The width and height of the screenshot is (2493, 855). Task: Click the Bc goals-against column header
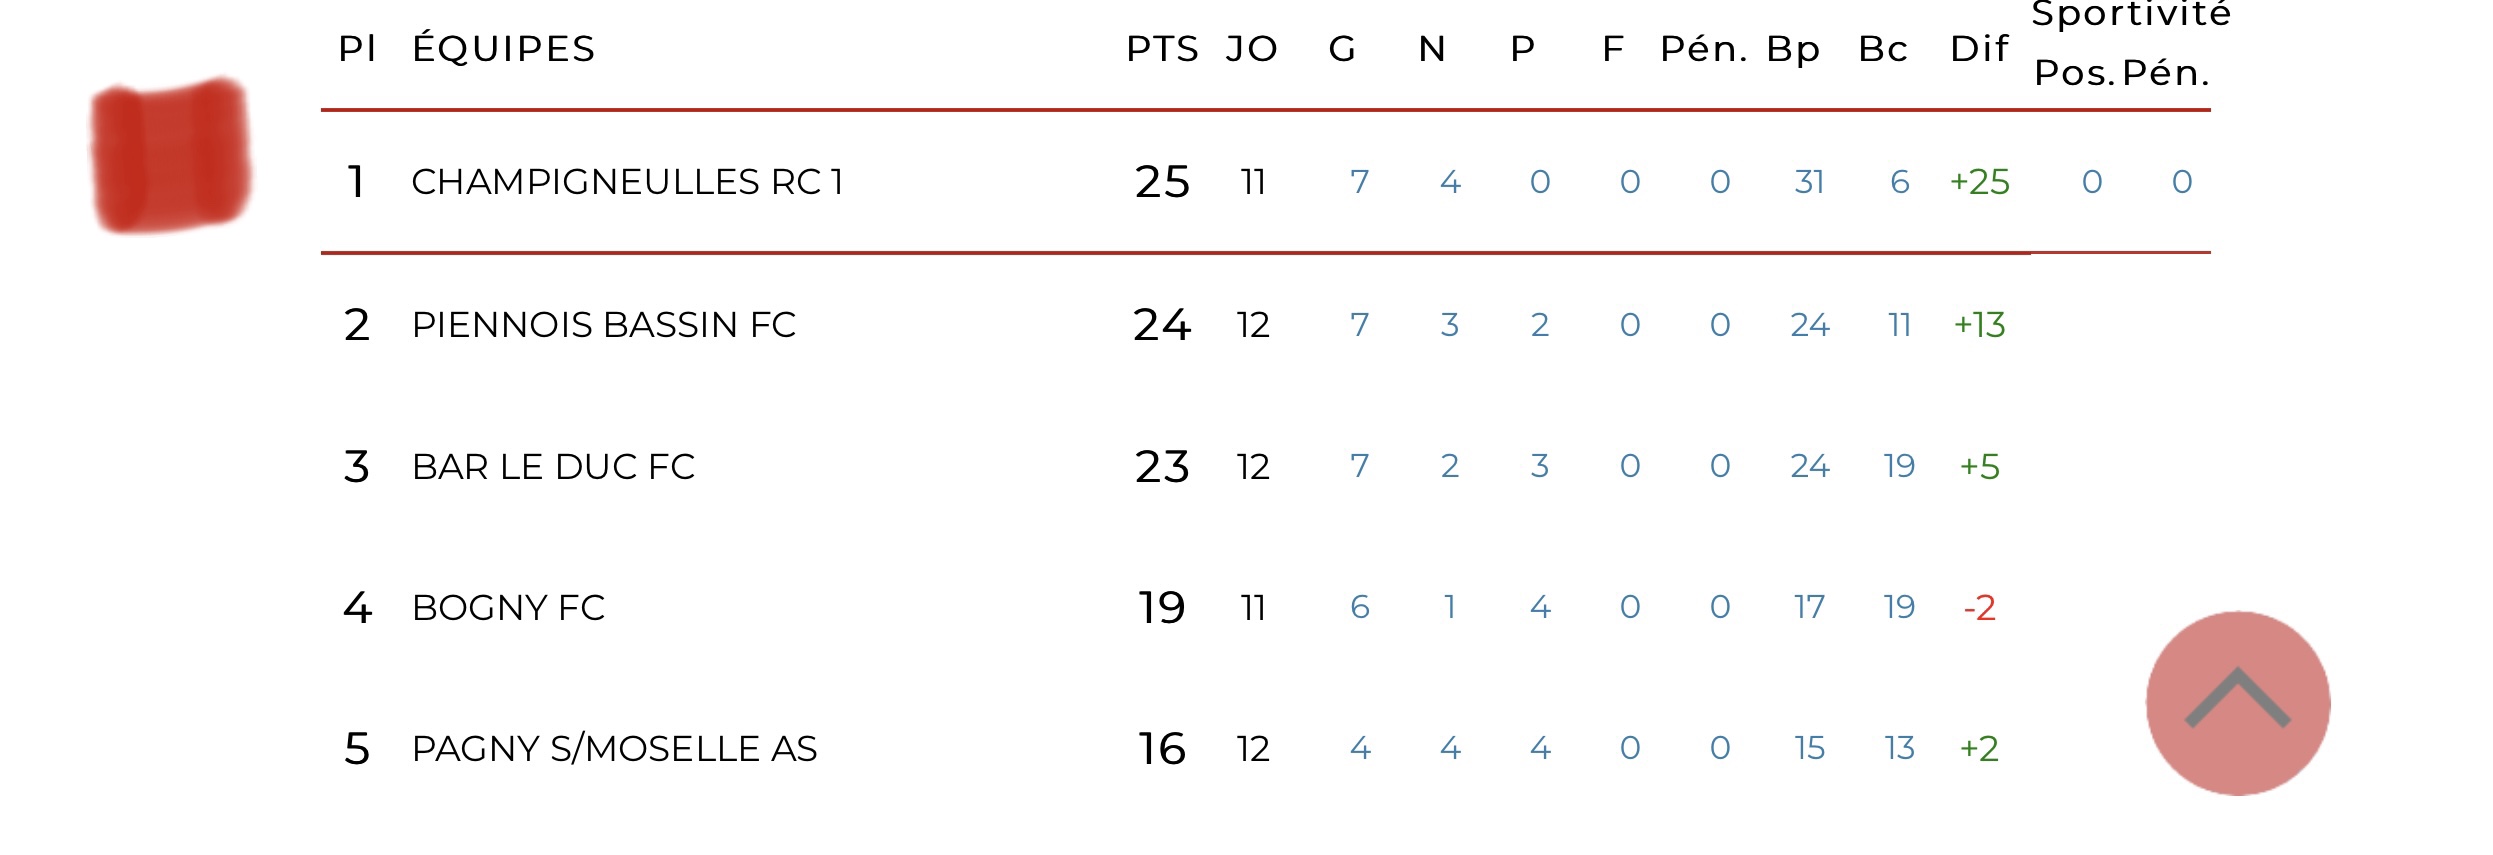click(x=1883, y=49)
